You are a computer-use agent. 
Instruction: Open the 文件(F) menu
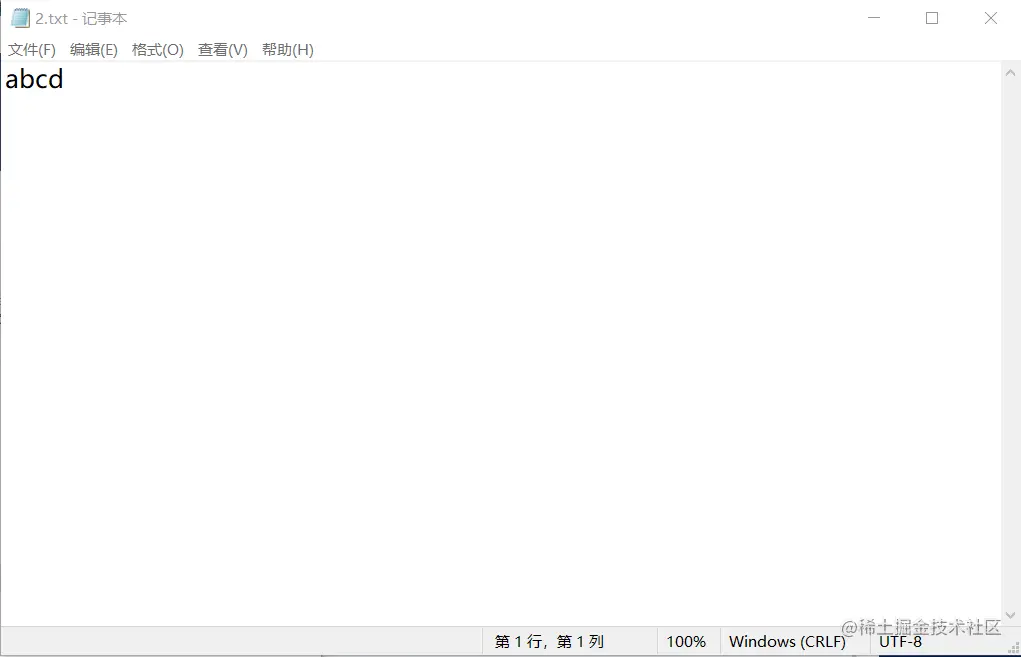(32, 50)
